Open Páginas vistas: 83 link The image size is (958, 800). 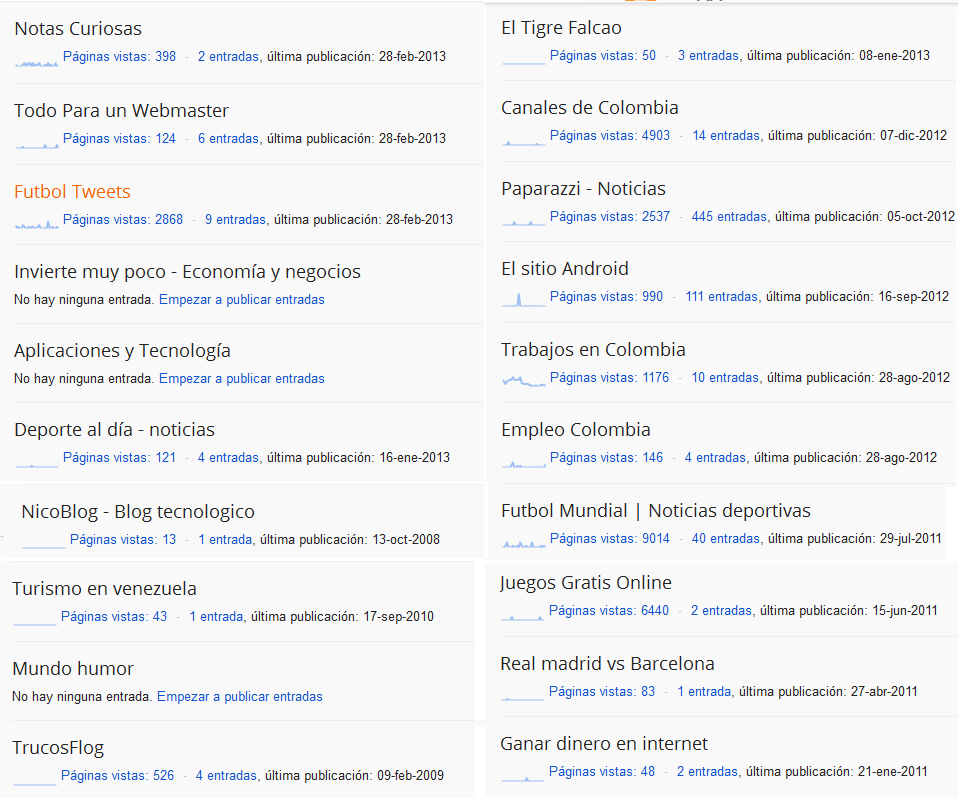coord(602,692)
